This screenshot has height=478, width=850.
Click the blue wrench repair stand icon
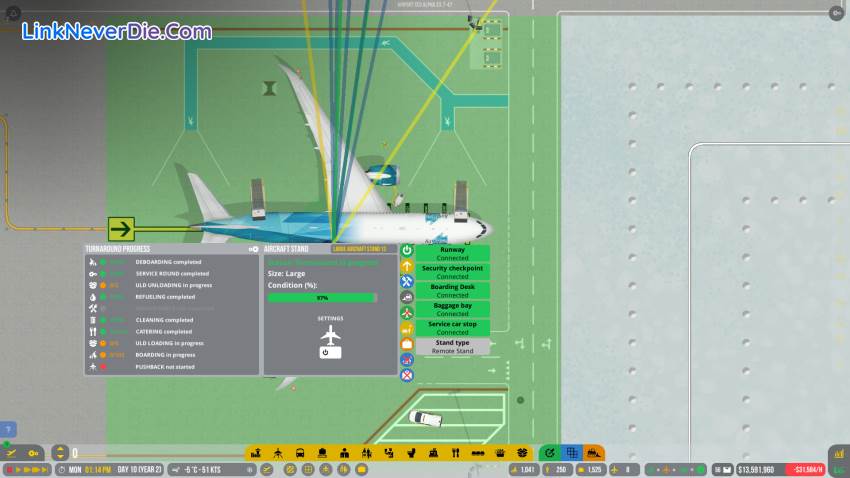(x=407, y=282)
